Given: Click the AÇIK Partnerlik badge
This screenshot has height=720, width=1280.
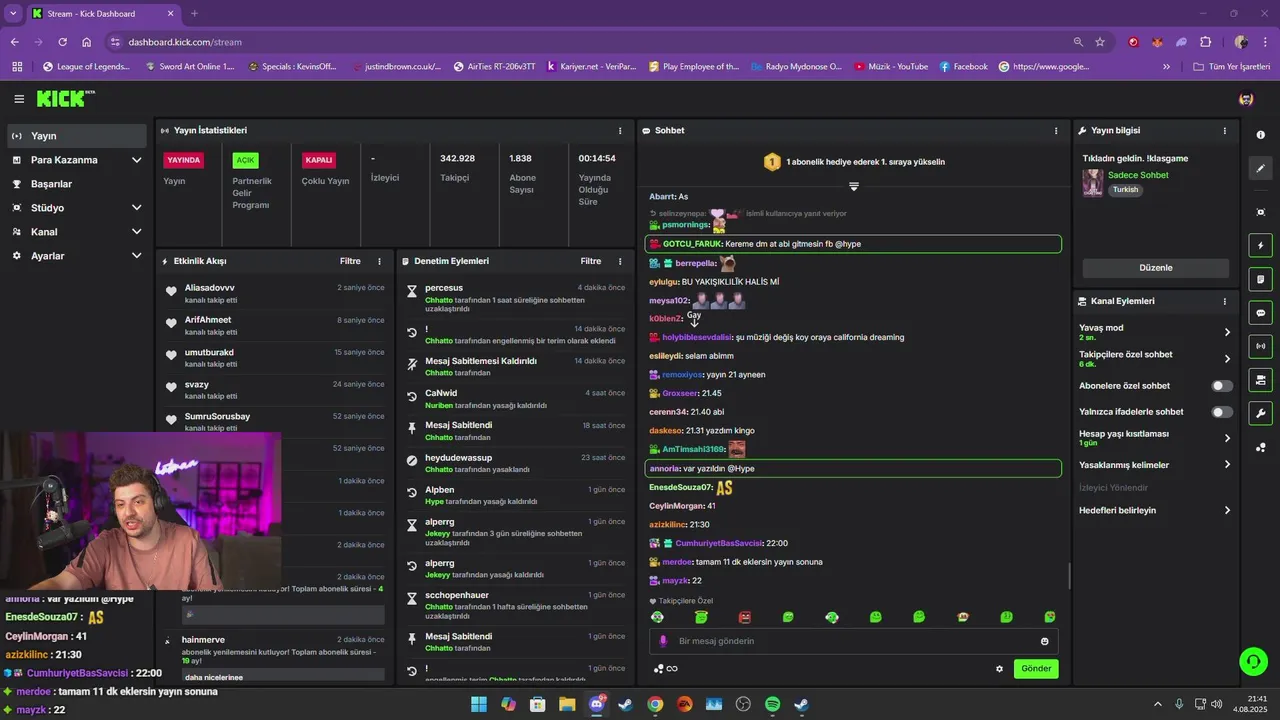Looking at the screenshot, I should coord(245,160).
